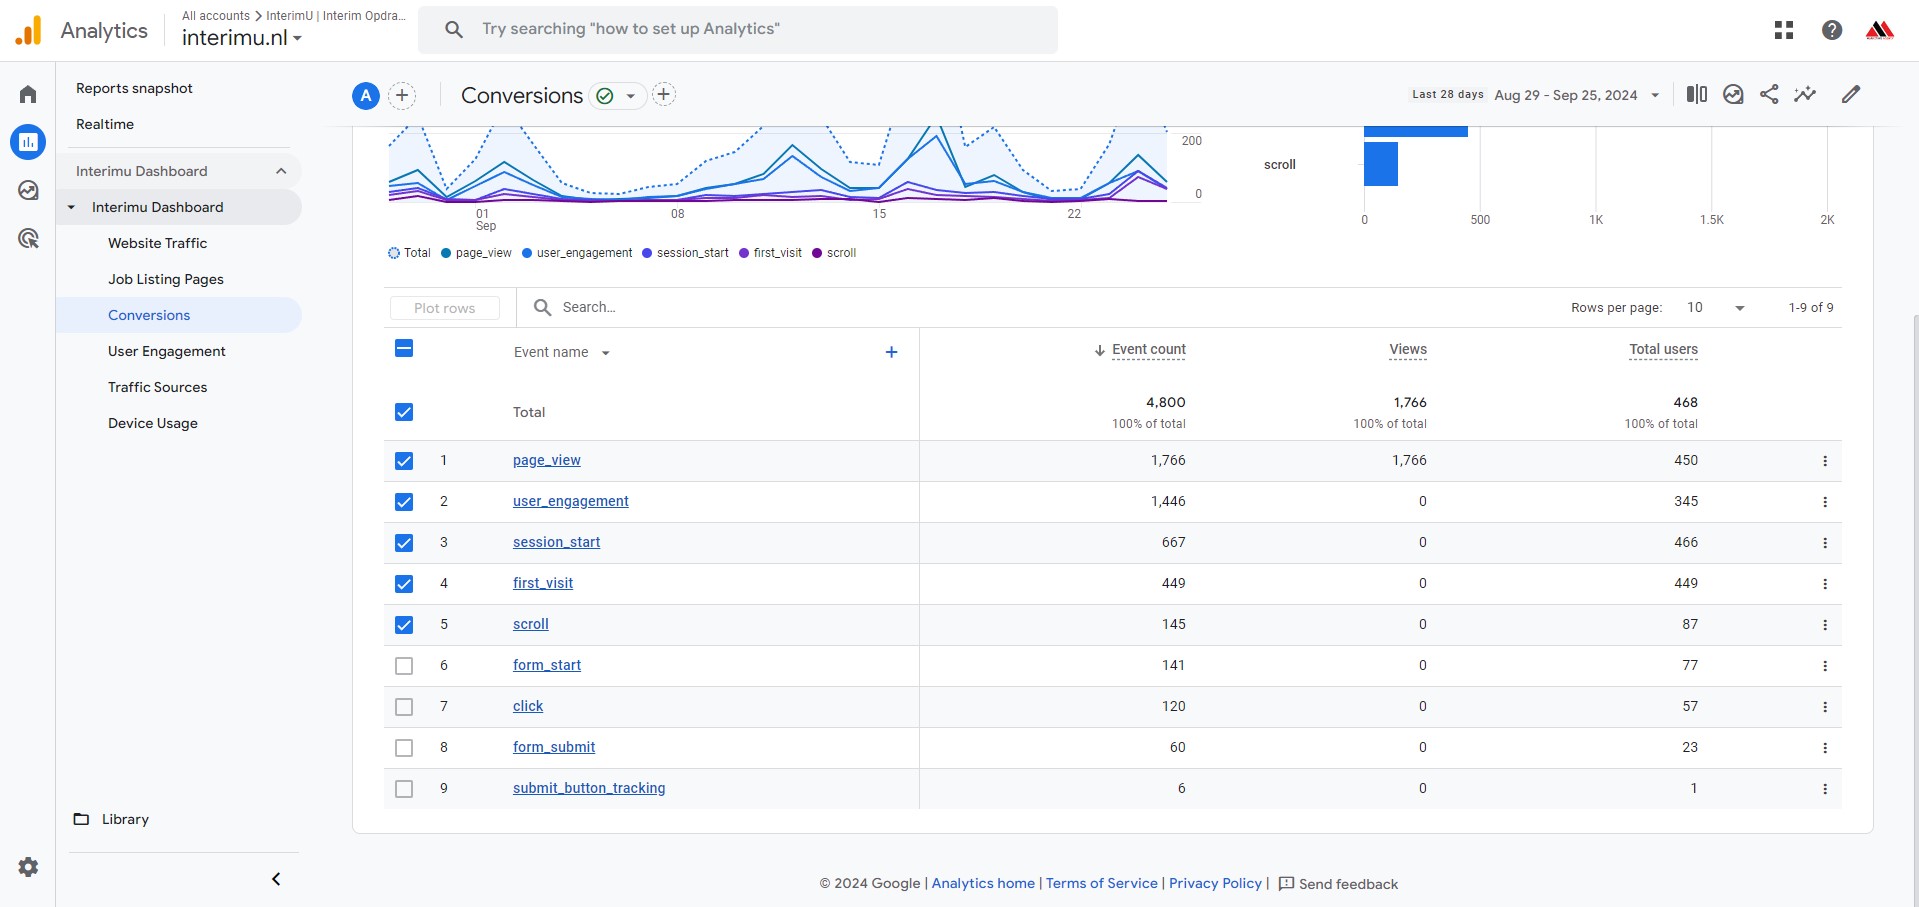1919x907 pixels.
Task: Click the Share this report icon
Action: tap(1769, 94)
